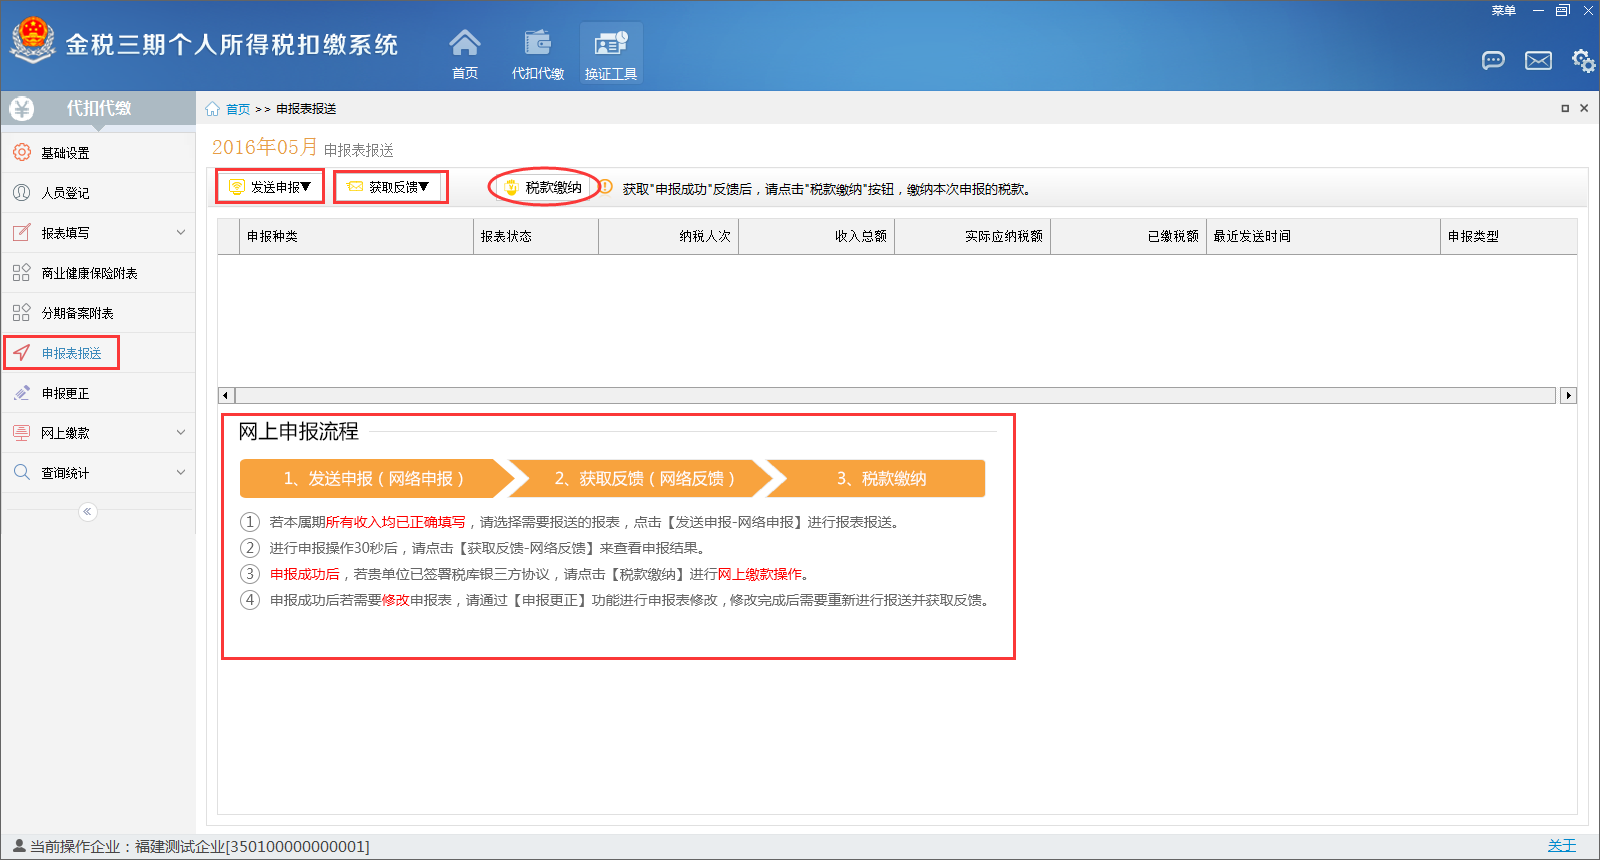Select 基础设置 in the sidebar
Image resolution: width=1600 pixels, height=860 pixels.
[x=66, y=153]
